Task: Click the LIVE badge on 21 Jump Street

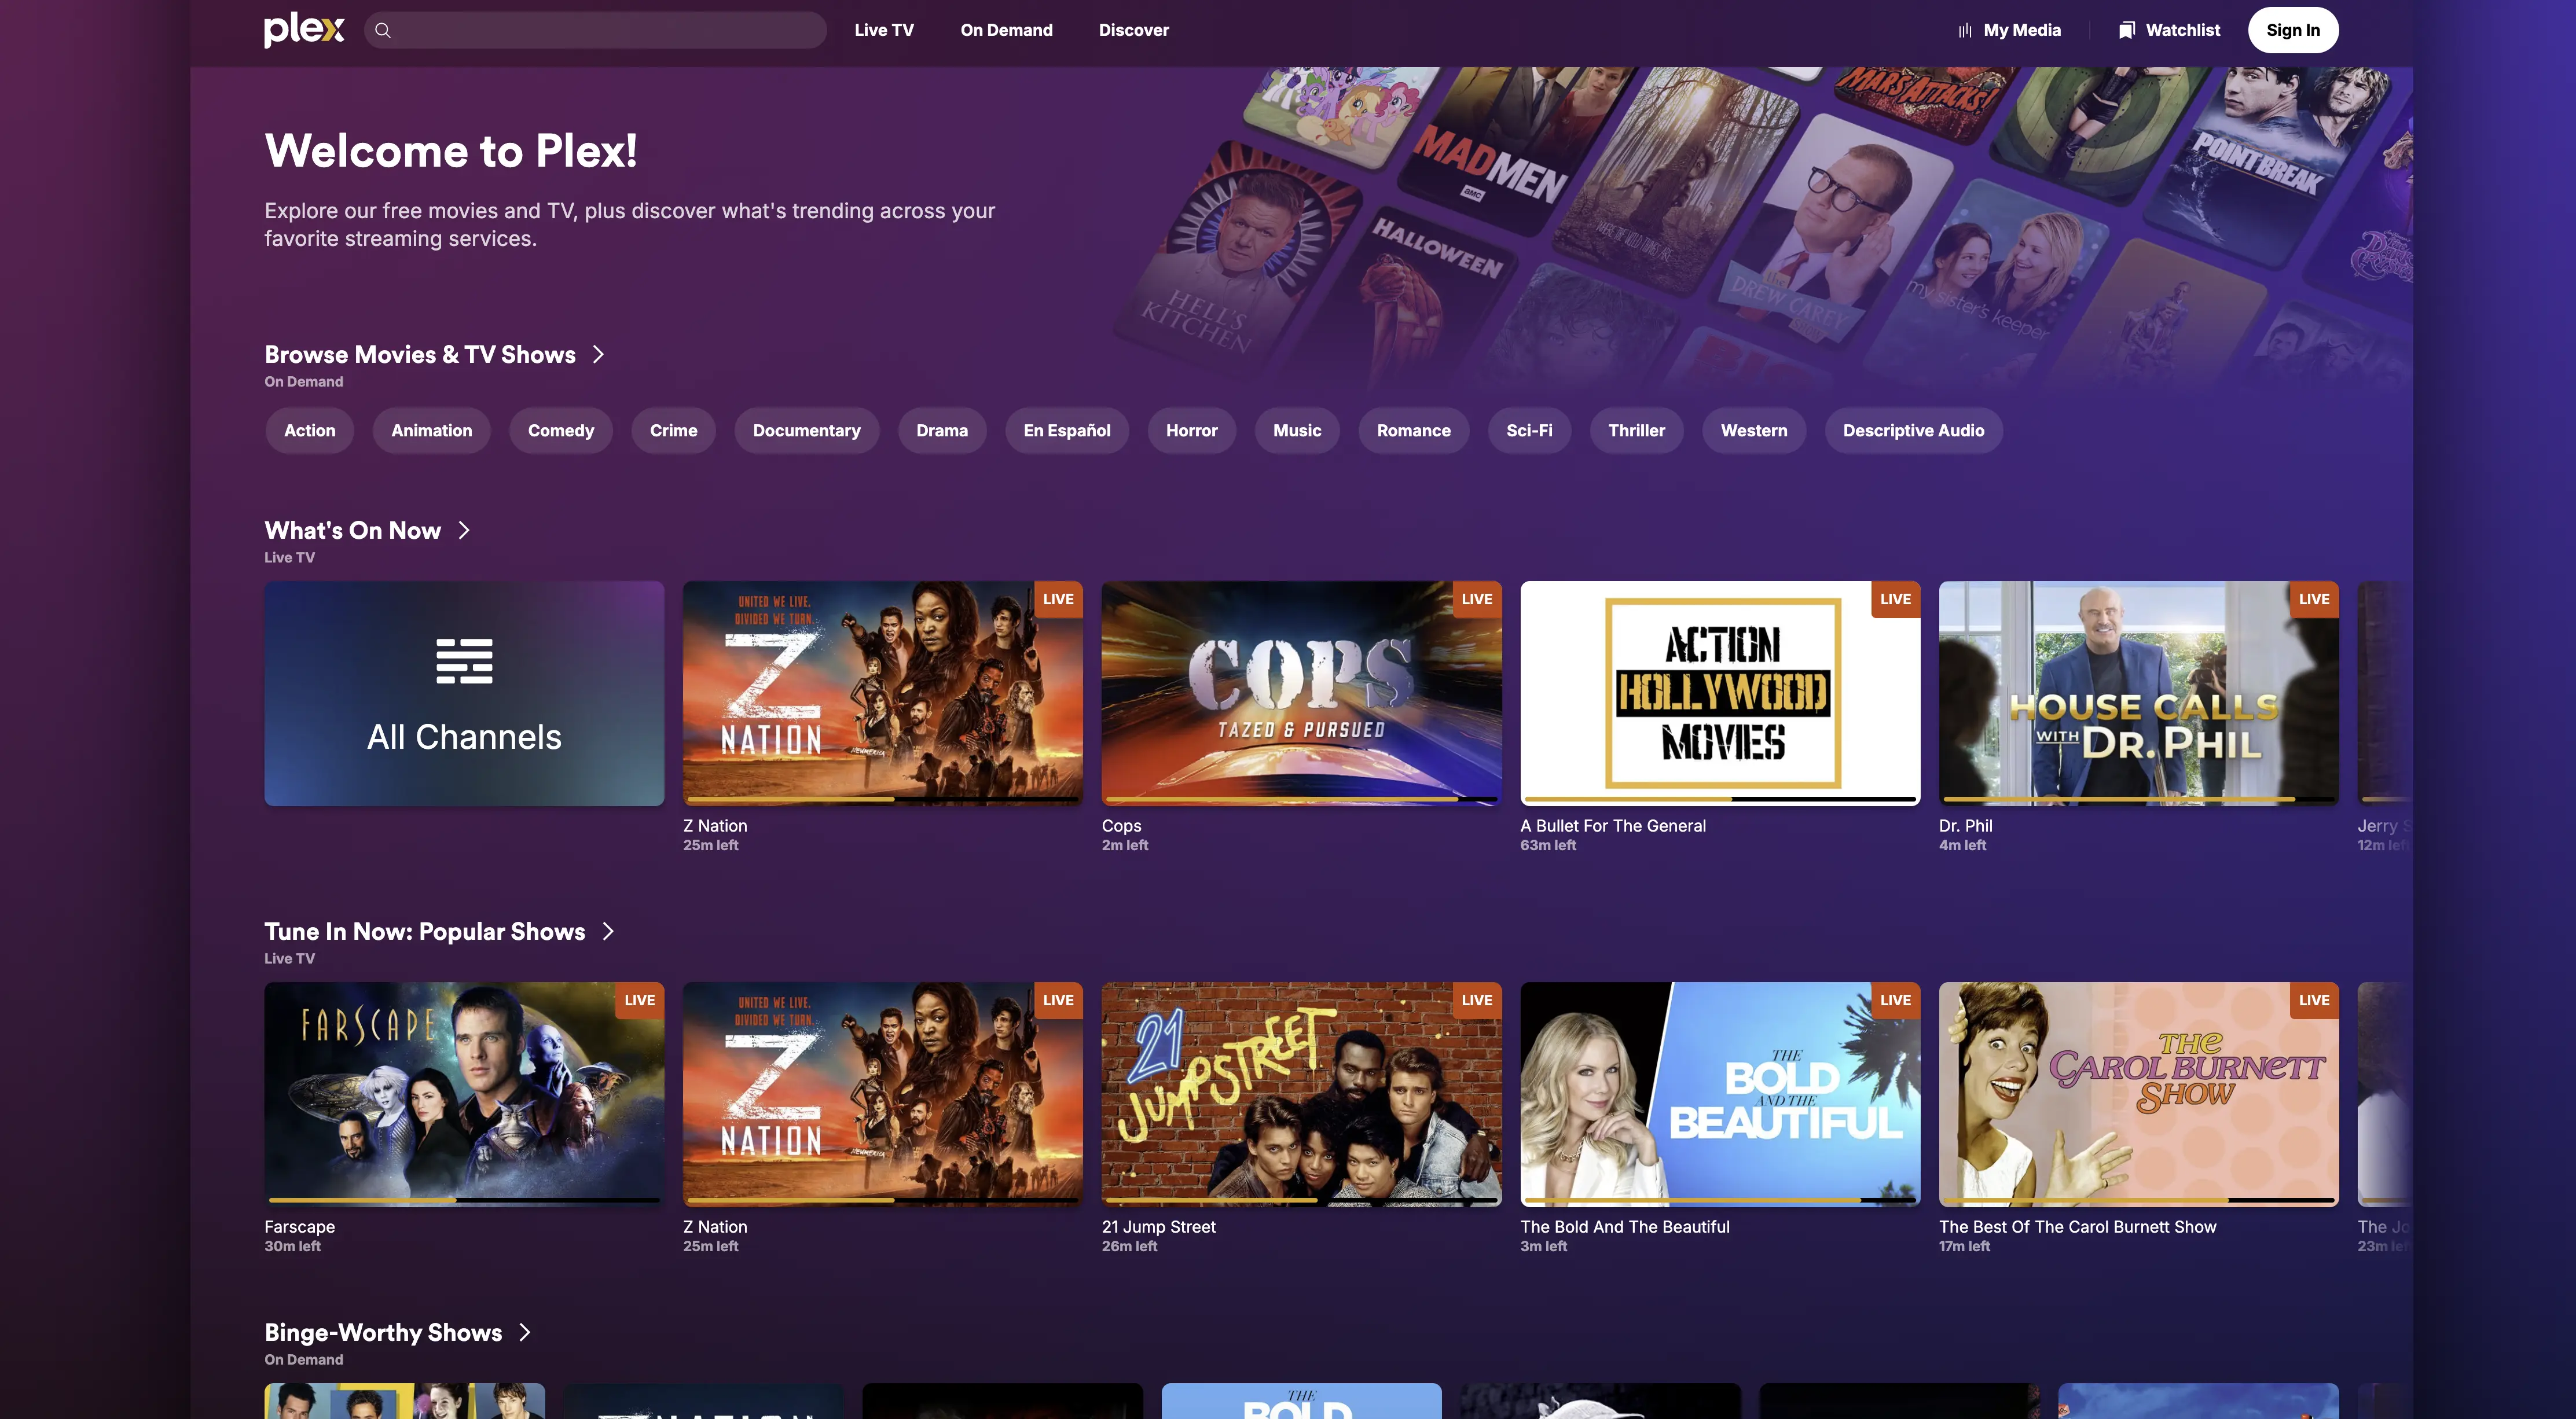Action: [x=1476, y=1000]
